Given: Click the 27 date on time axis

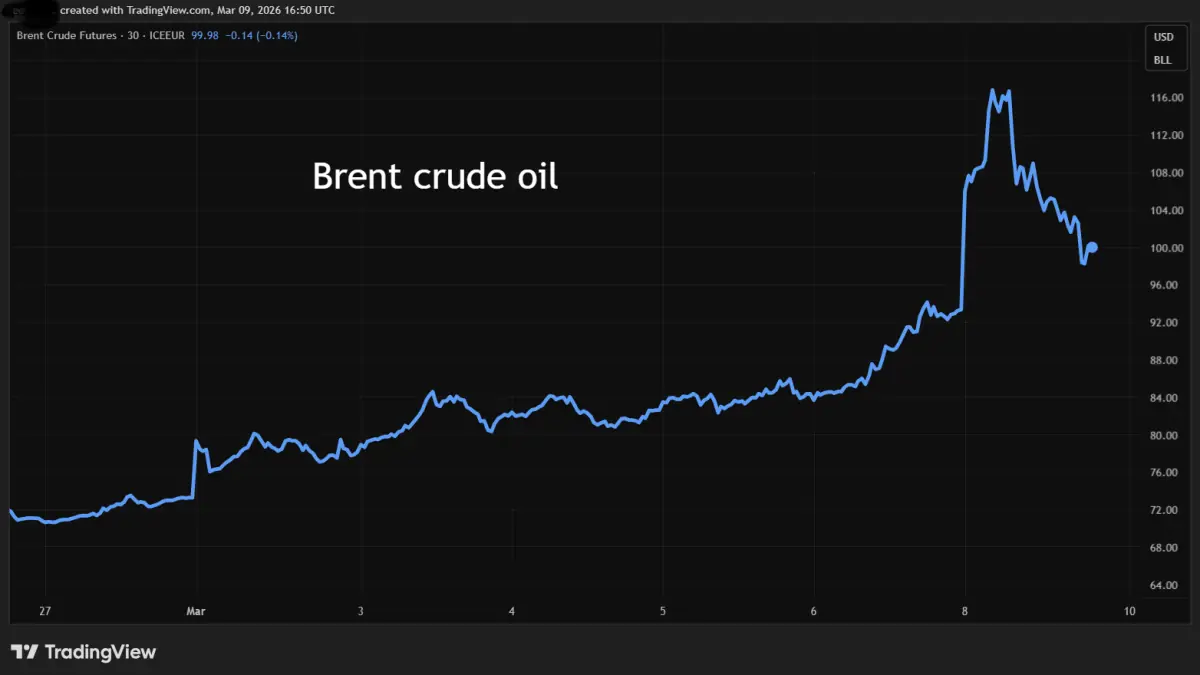Looking at the screenshot, I should [45, 610].
